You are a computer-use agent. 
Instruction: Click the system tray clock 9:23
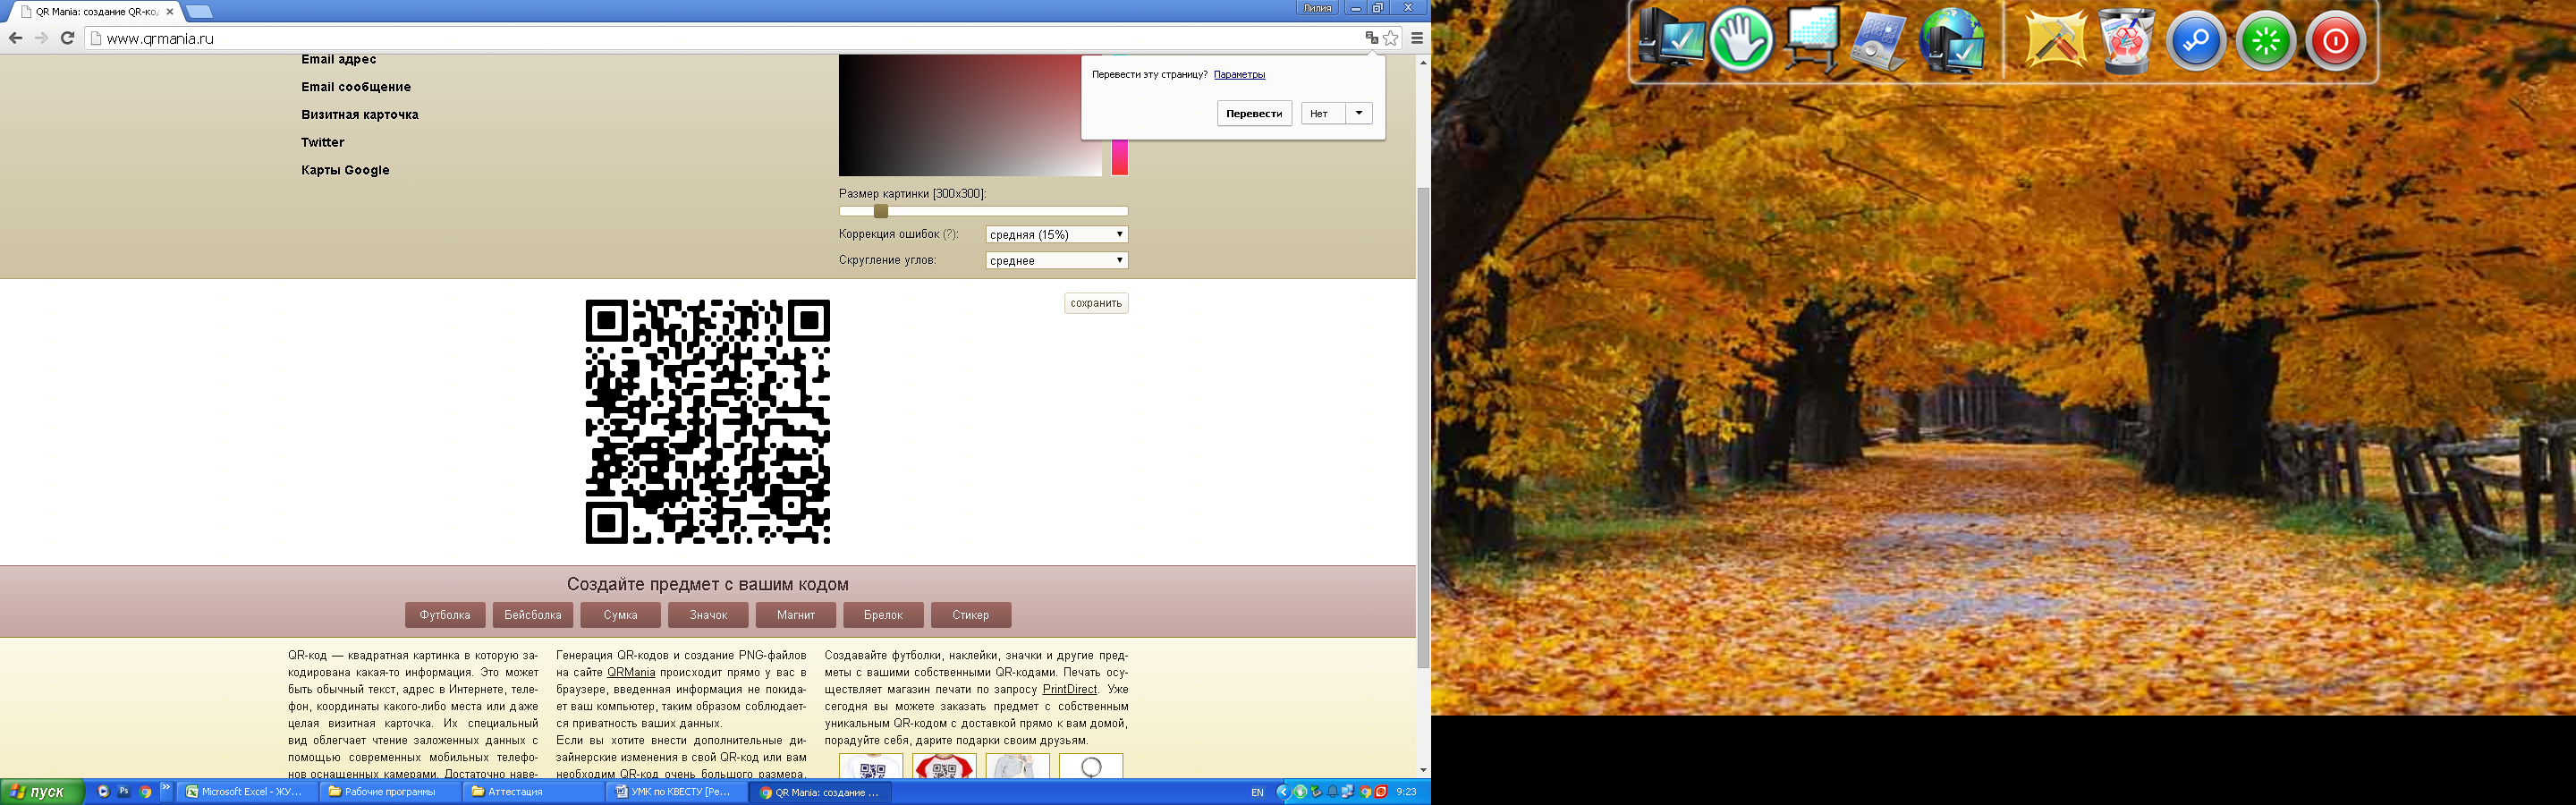pos(1406,792)
